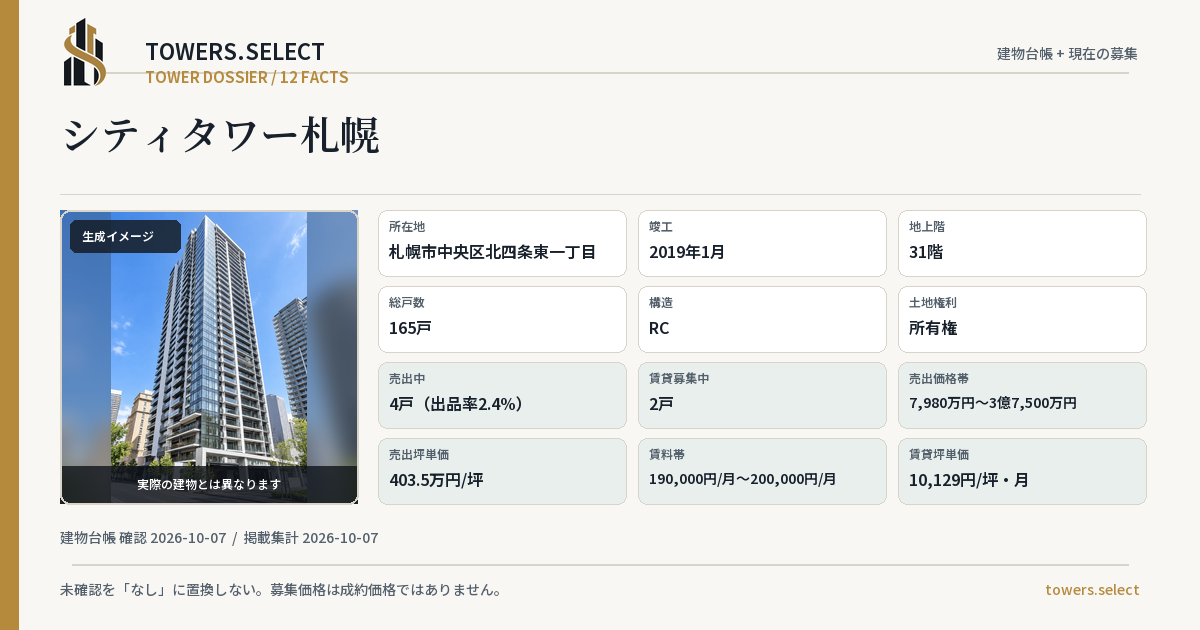The height and width of the screenshot is (630, 1200).
Task: Click the 土地権利 field label
Action: click(933, 303)
